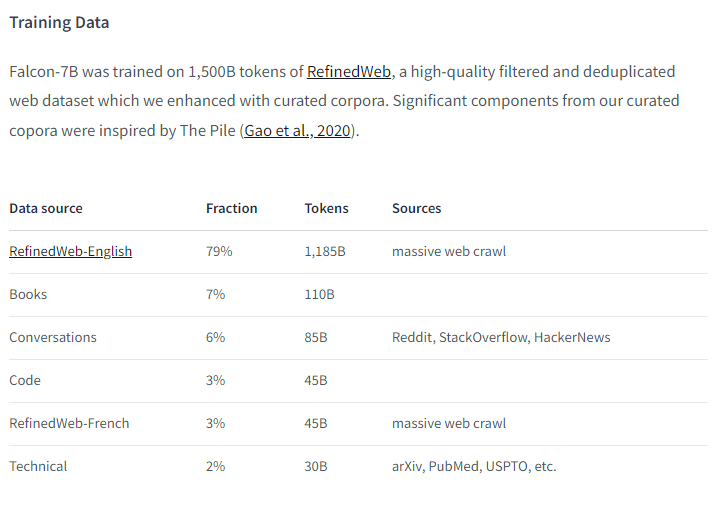Viewport: 716px width, 517px height.
Task: Click the 6% fraction cell
Action: pos(216,337)
